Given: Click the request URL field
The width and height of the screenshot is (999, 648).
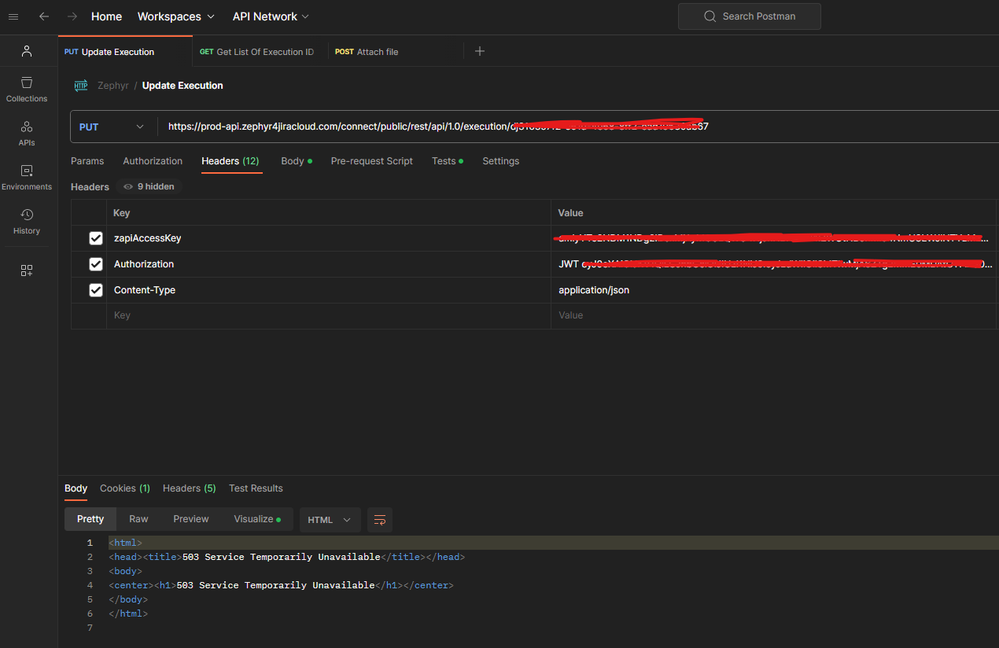Looking at the screenshot, I should click(x=579, y=127).
